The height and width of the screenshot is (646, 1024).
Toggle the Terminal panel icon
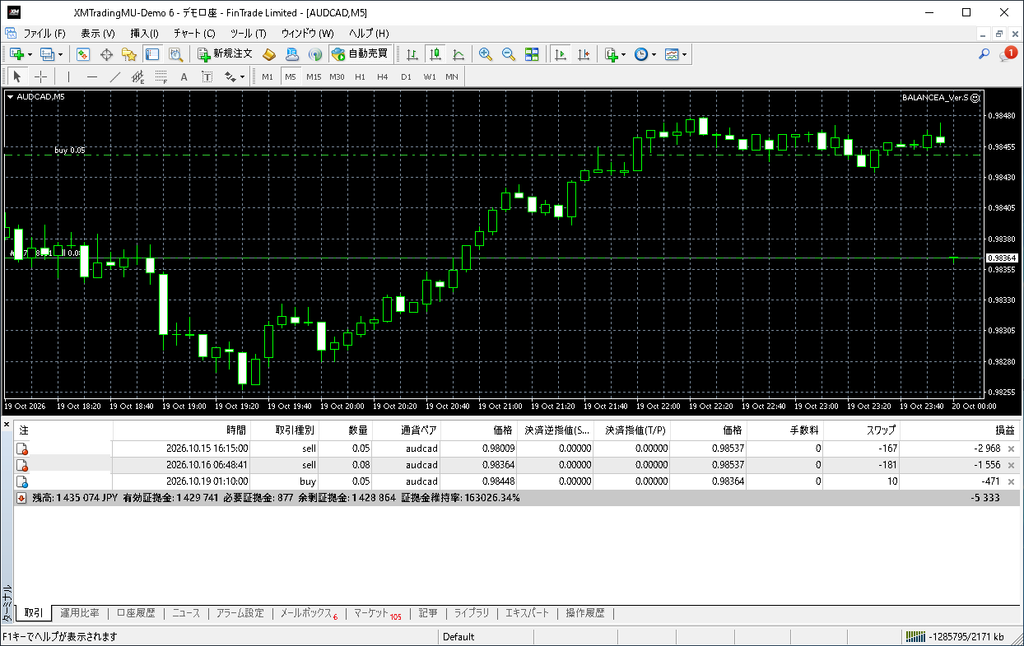tap(152, 54)
